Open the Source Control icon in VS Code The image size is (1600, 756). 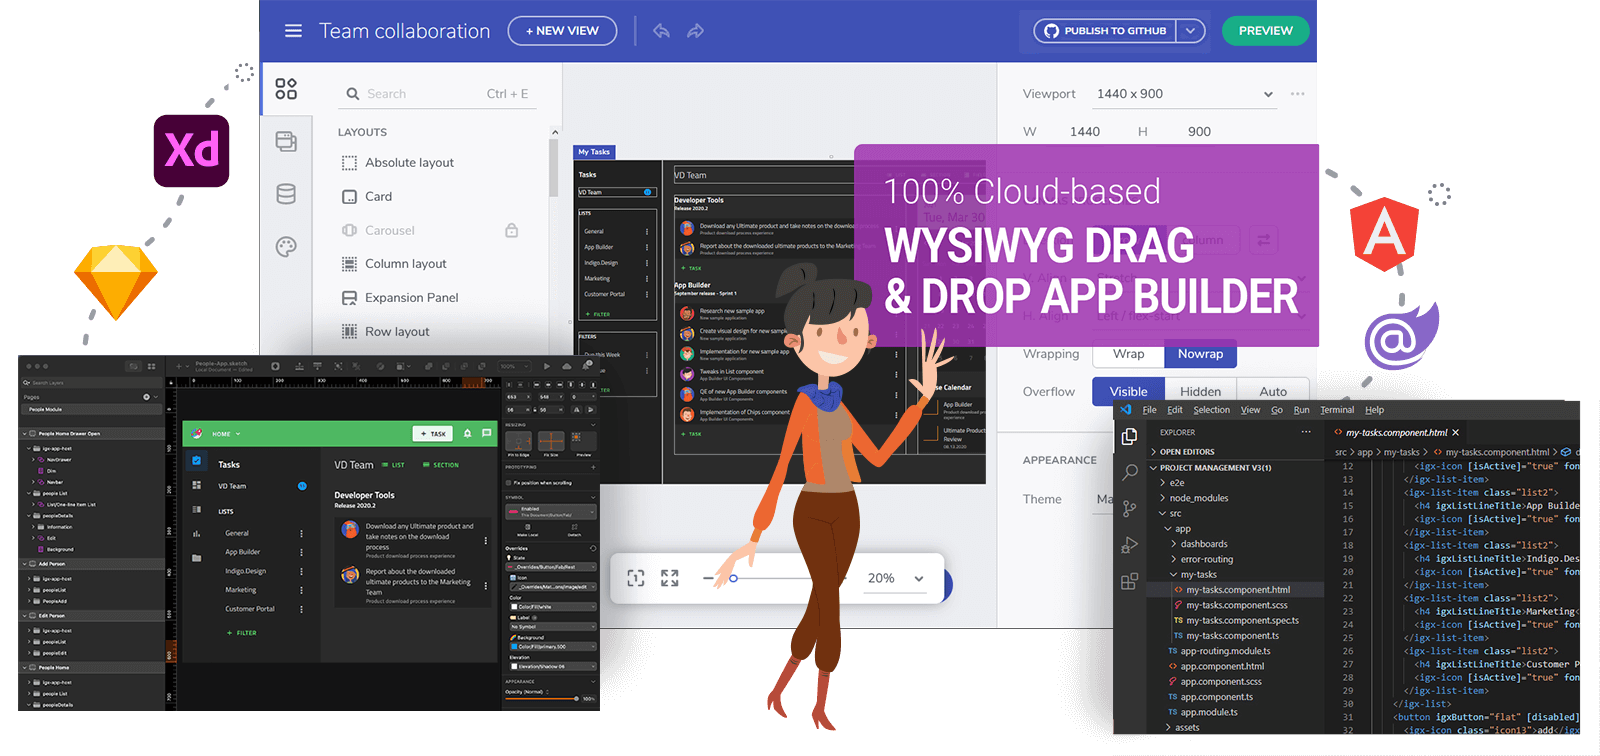point(1130,509)
